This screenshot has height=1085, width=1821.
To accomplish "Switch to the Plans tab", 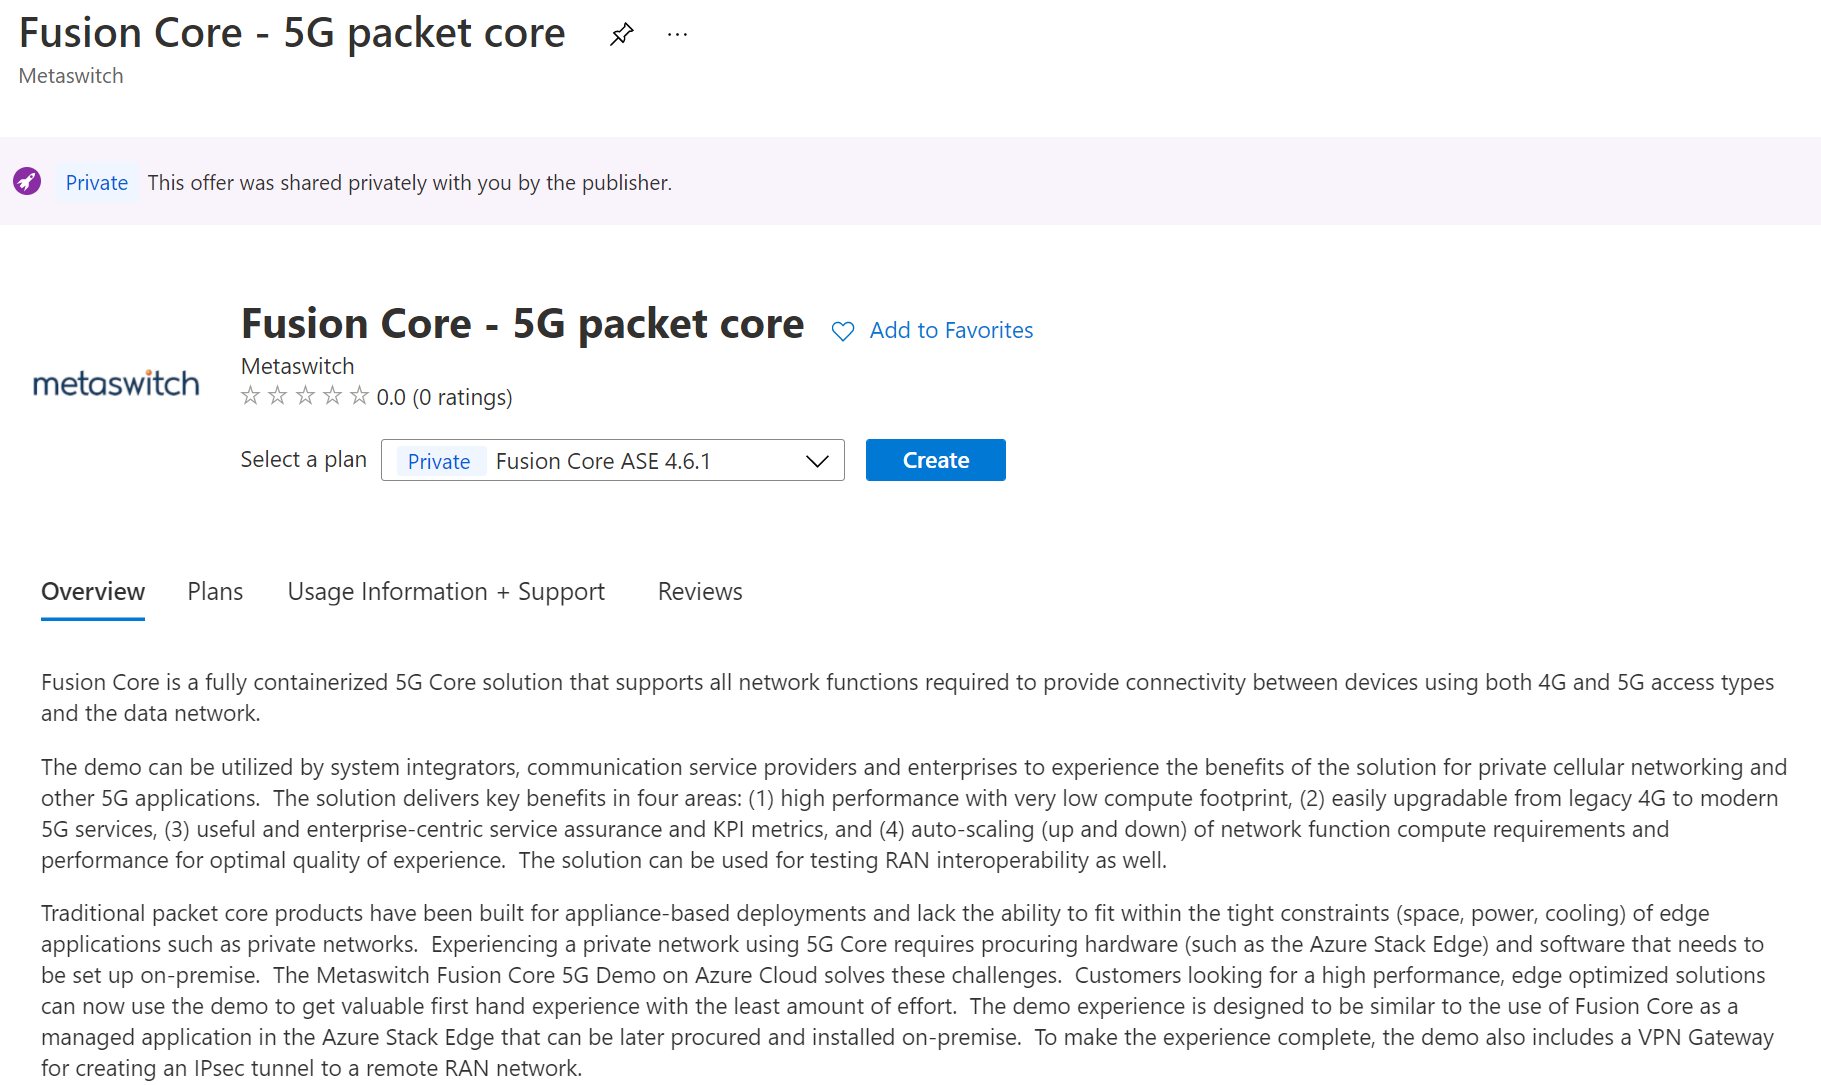I will pos(215,591).
